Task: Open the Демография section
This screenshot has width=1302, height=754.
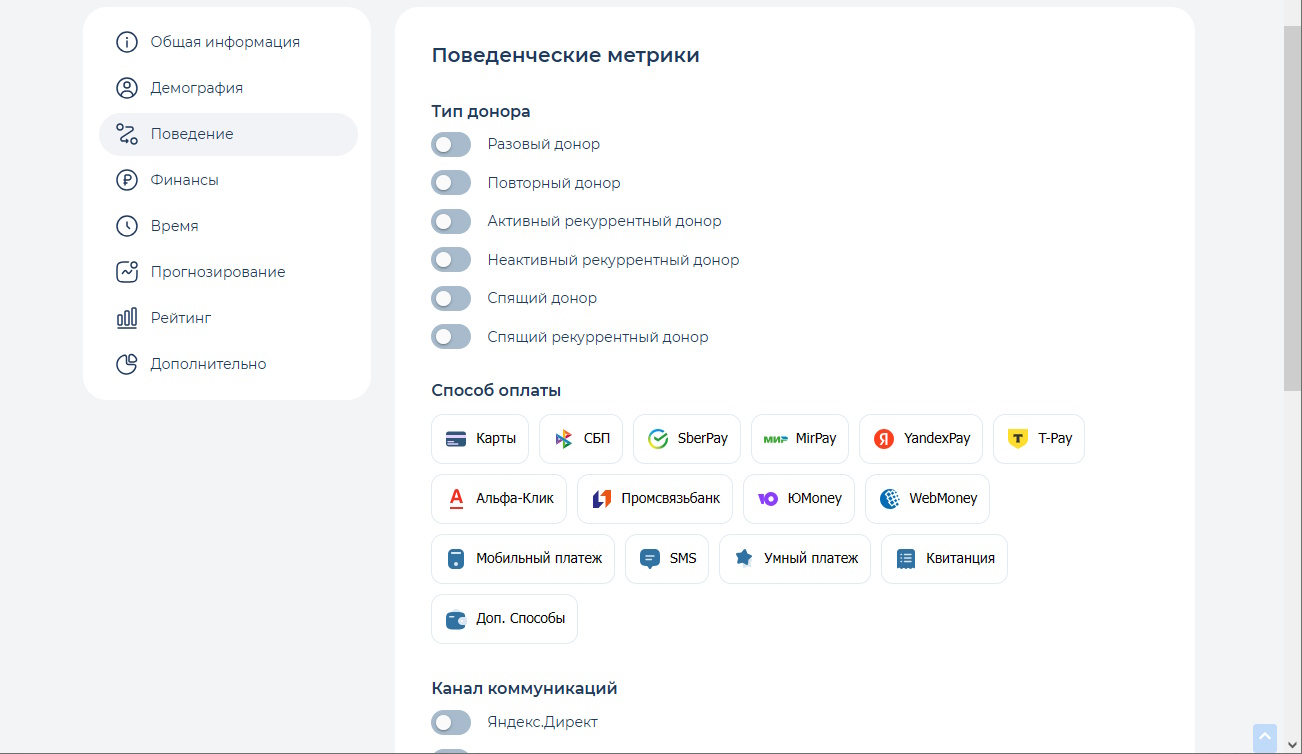Action: point(195,87)
